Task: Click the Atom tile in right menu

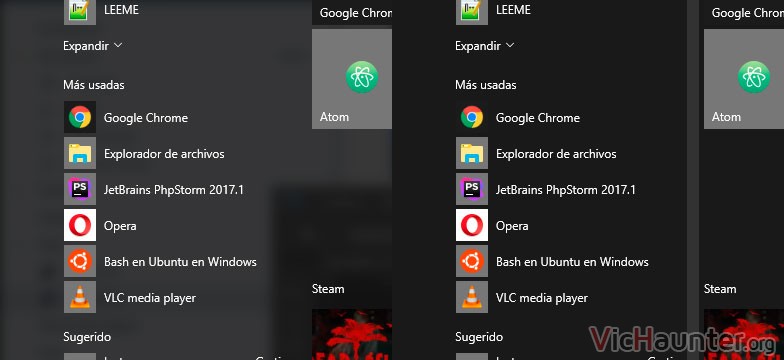Action: [744, 79]
